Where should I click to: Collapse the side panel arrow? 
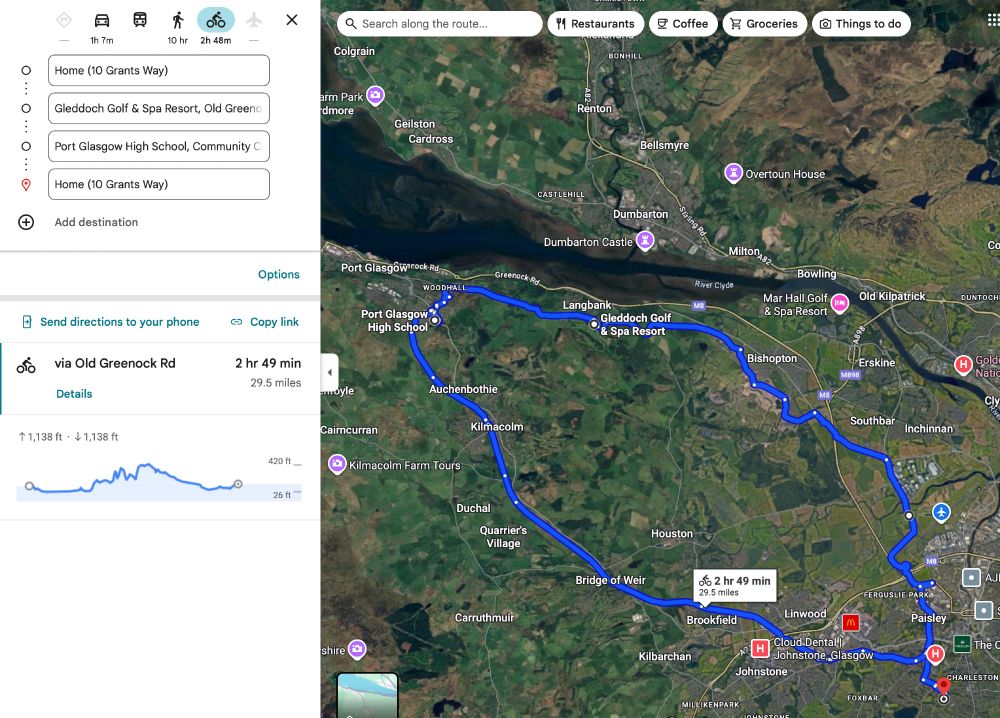point(329,372)
